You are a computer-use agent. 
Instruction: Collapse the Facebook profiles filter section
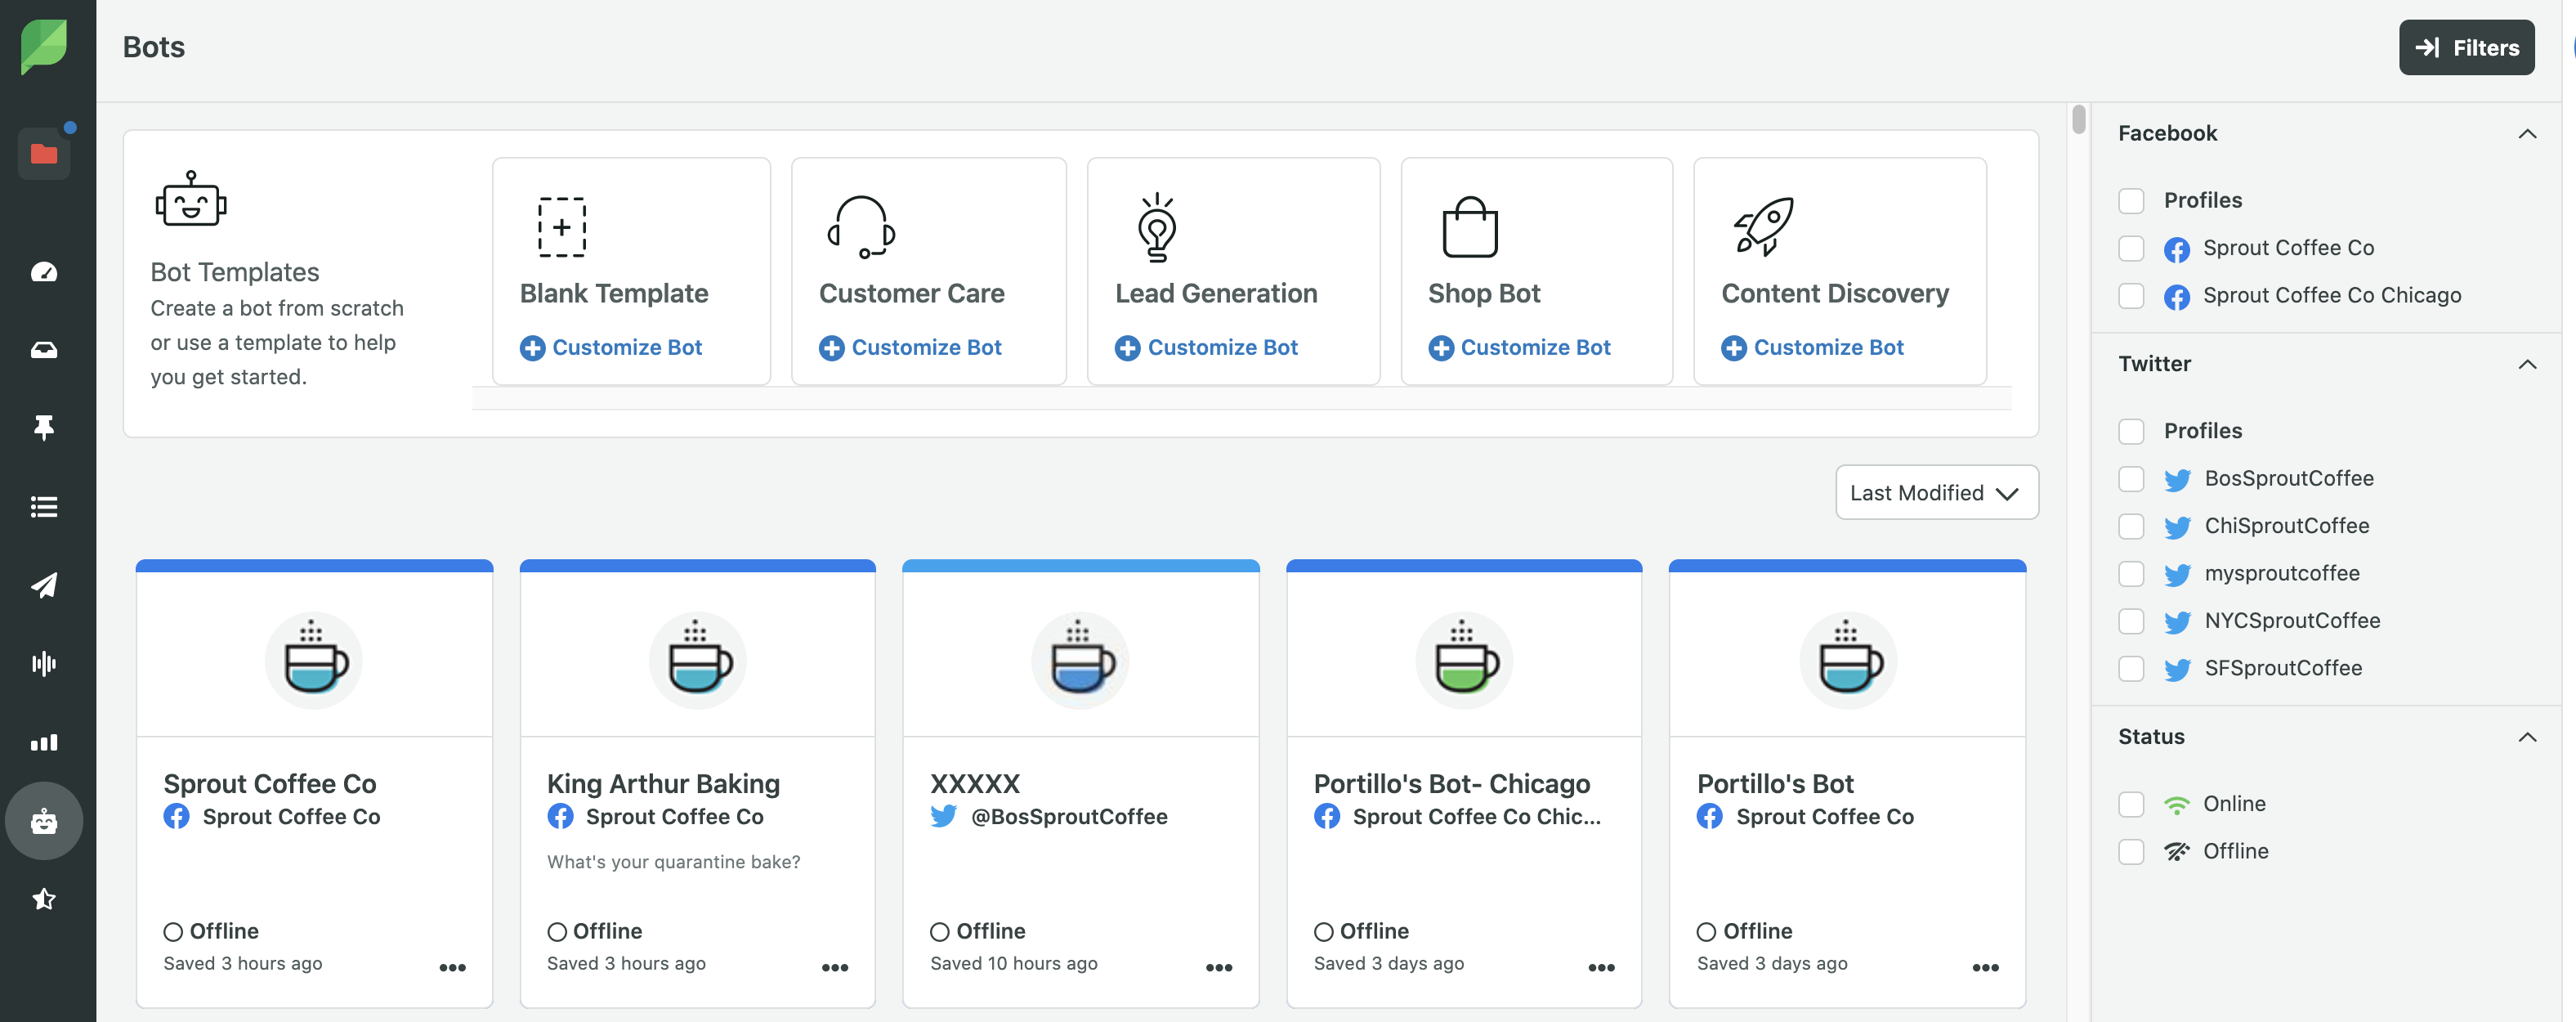pos(2525,133)
